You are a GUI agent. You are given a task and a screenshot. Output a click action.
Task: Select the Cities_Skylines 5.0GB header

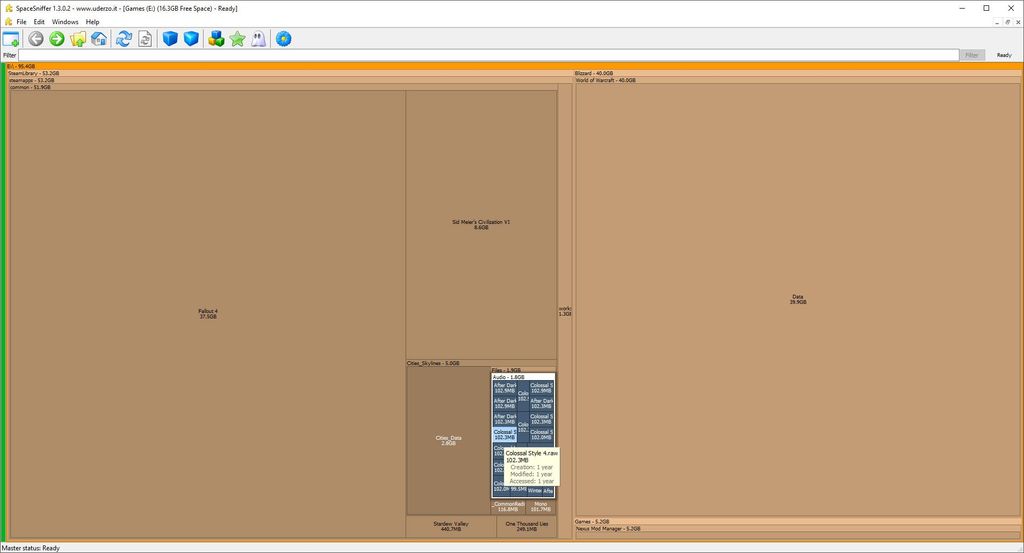[x=481, y=363]
